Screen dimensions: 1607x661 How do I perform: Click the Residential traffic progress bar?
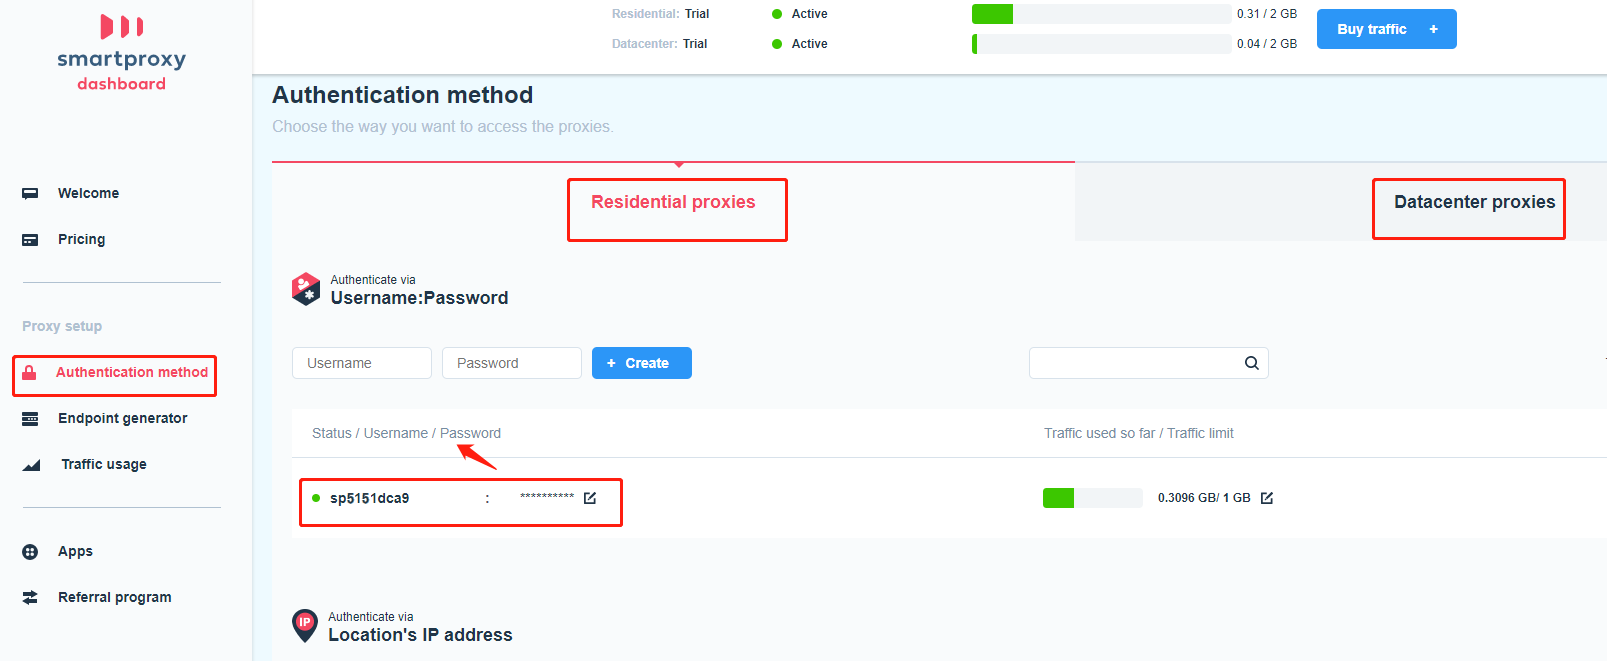(x=1102, y=14)
